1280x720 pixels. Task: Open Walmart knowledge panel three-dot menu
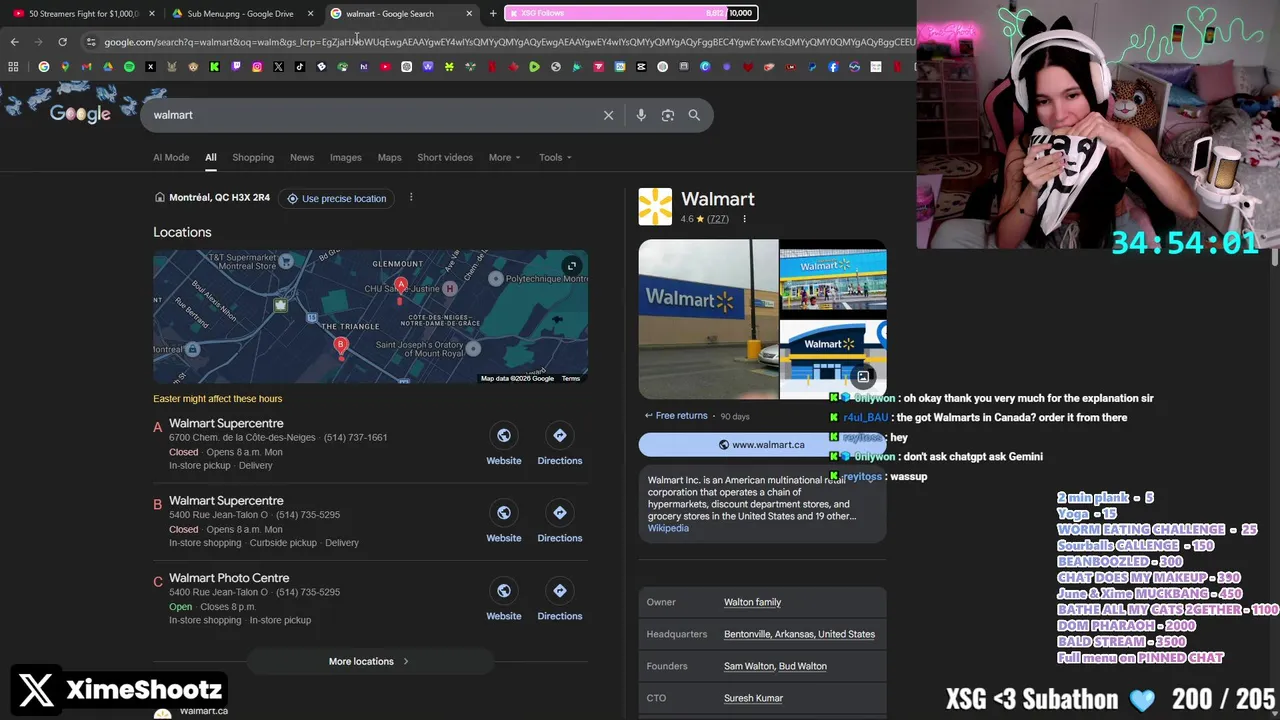744,219
